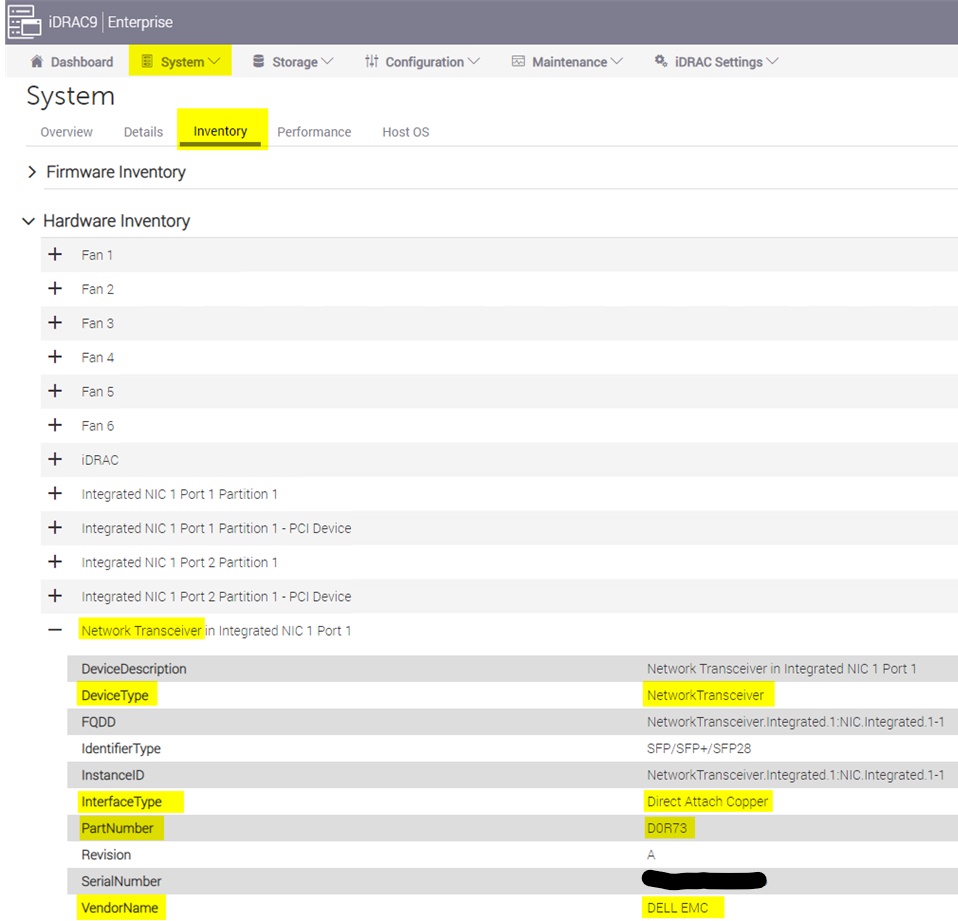Viewport: 958px width, 921px height.
Task: Expand the iDRAC inventory entry
Action: click(55, 459)
